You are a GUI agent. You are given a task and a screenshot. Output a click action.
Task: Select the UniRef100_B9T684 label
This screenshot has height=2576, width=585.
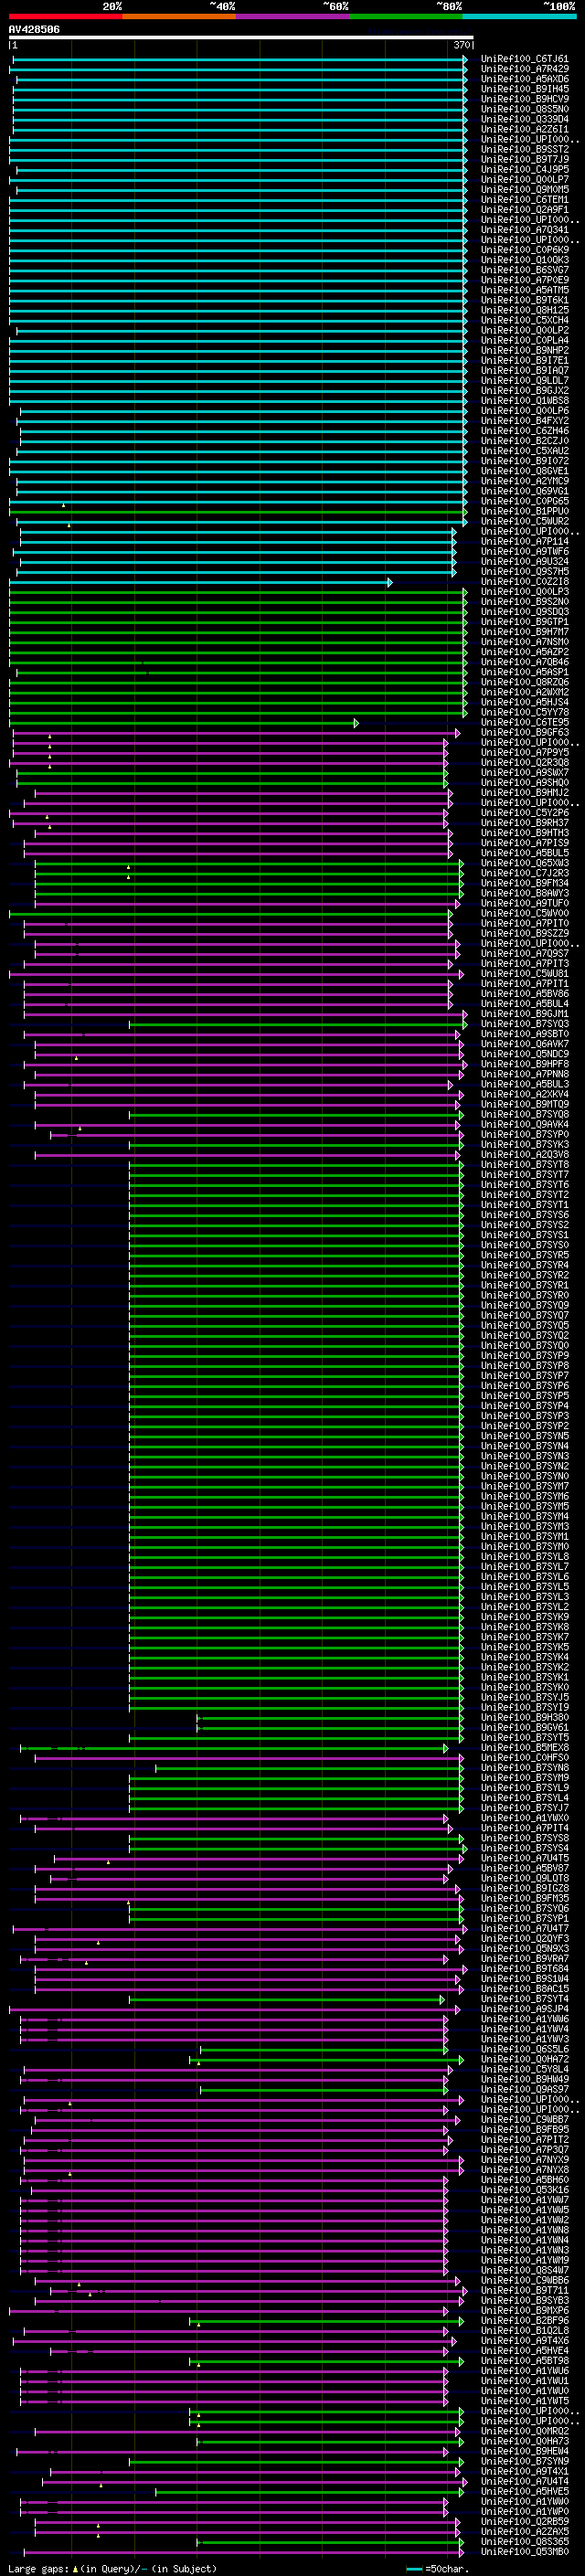[525, 1969]
